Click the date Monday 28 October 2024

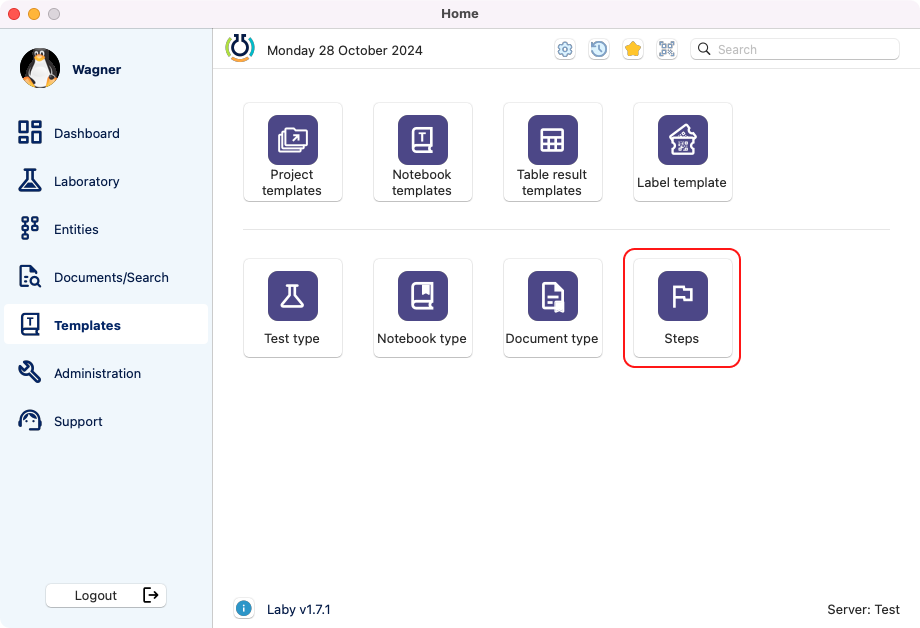(x=344, y=50)
